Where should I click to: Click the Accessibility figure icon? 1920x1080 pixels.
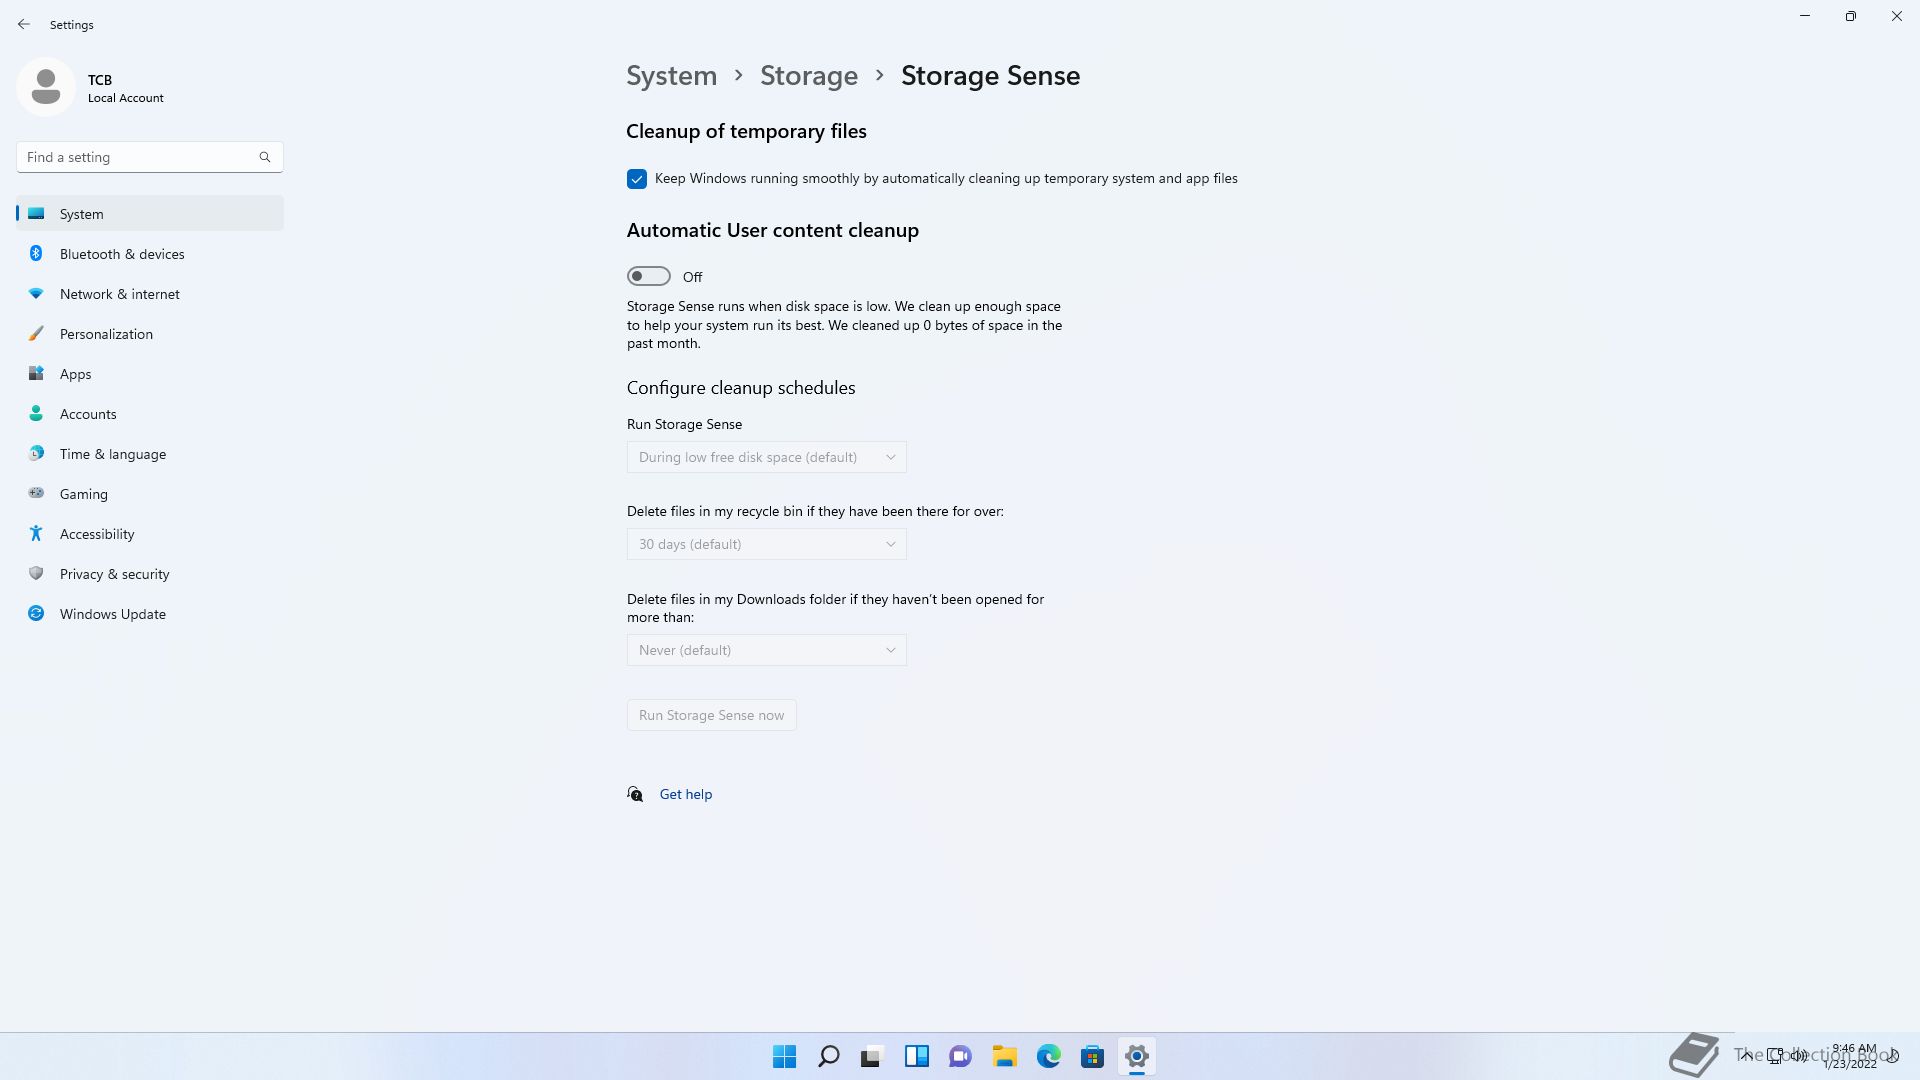pyautogui.click(x=36, y=533)
